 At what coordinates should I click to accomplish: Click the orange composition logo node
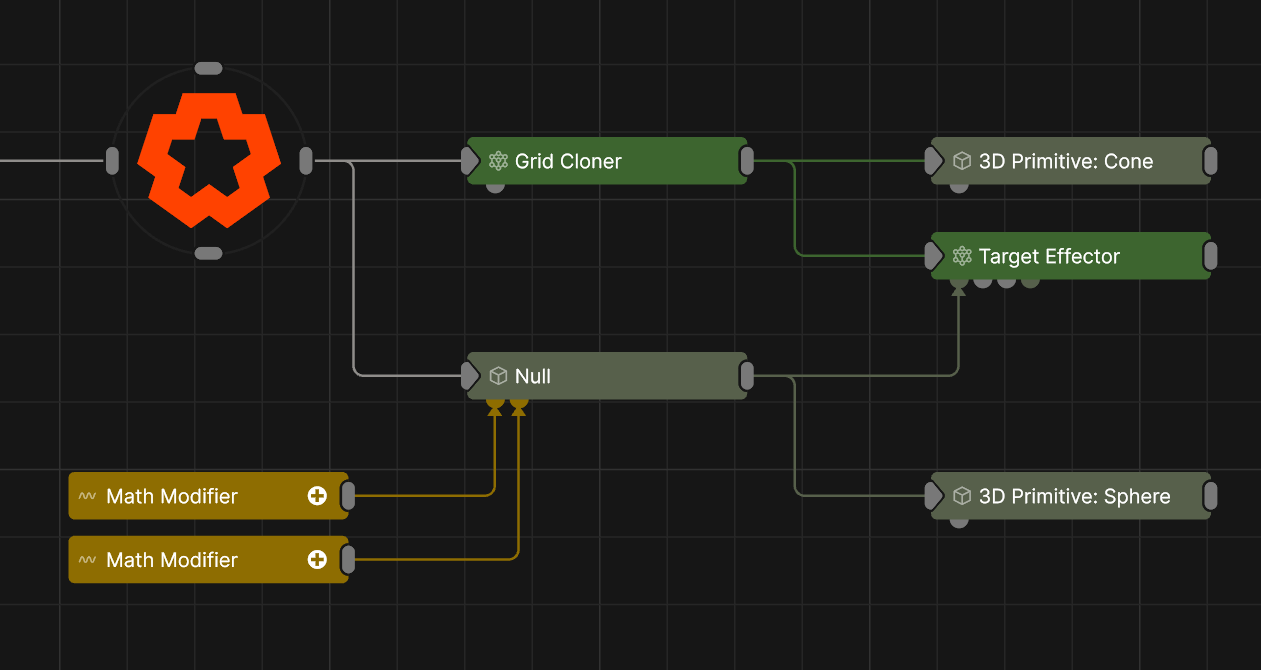click(208, 160)
